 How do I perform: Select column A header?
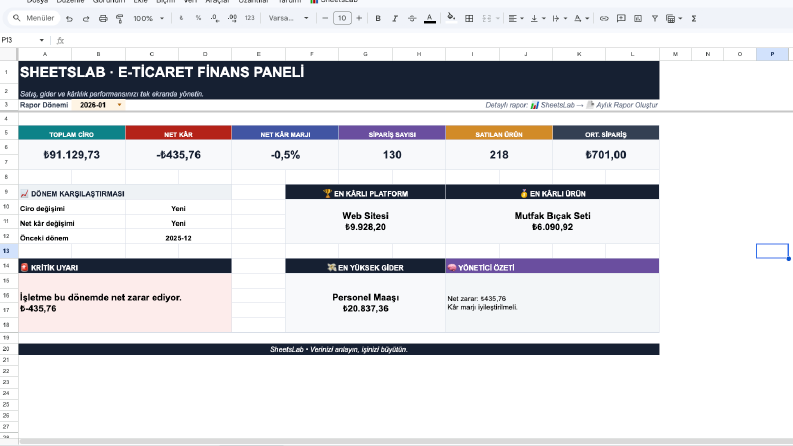click(x=45, y=54)
